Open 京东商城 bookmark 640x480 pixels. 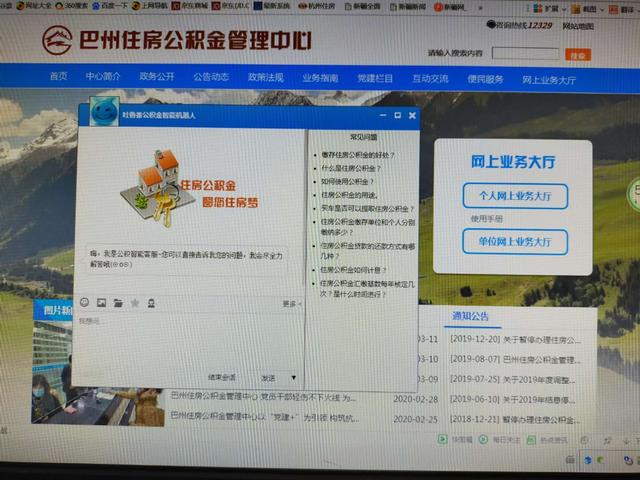[x=190, y=6]
